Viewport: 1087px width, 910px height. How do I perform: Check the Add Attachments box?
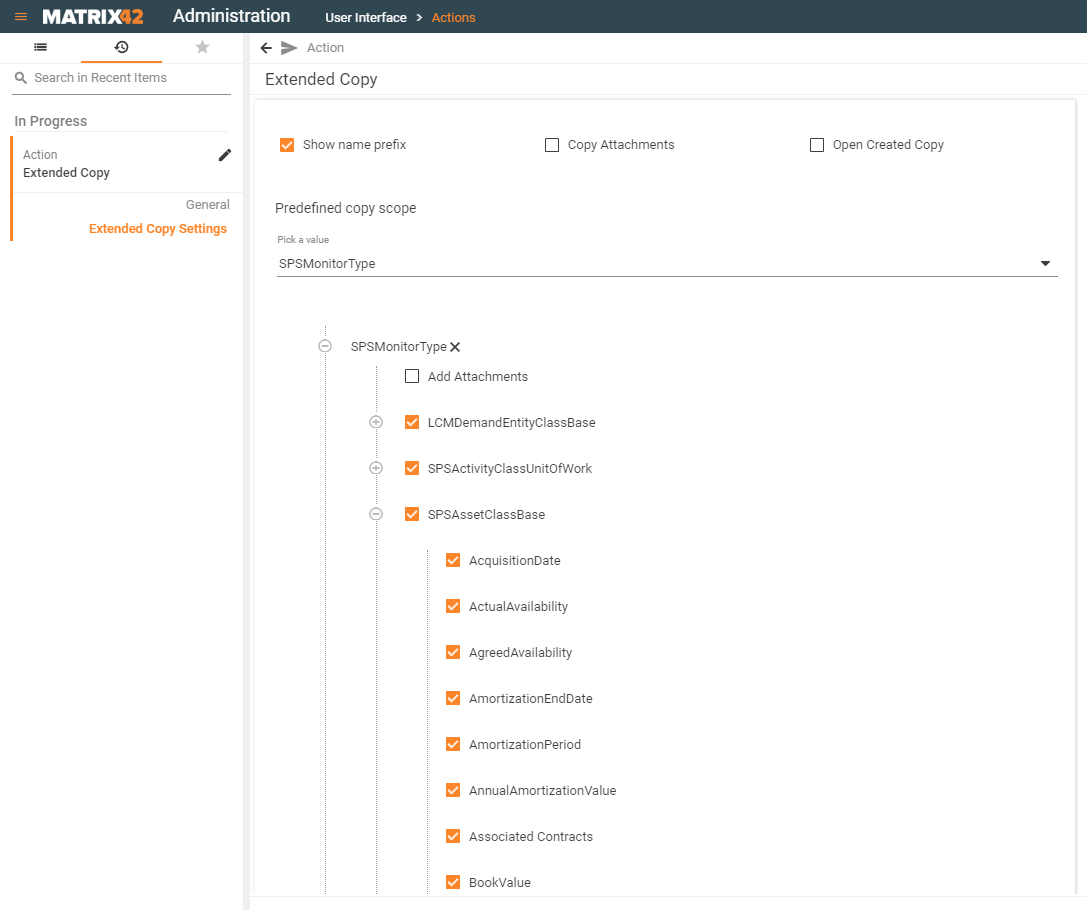point(412,376)
